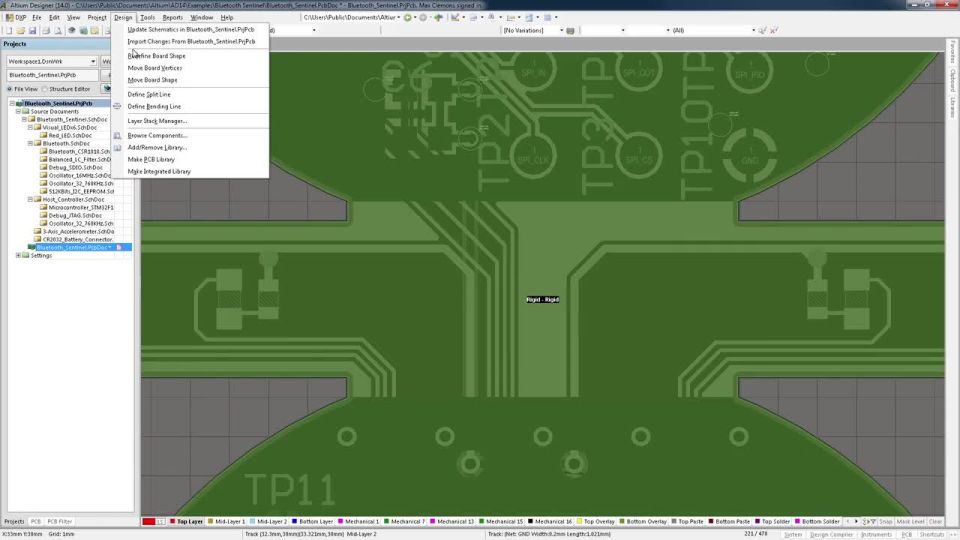Select the File View radio button
Viewport: 960px width, 540px height.
click(10, 89)
